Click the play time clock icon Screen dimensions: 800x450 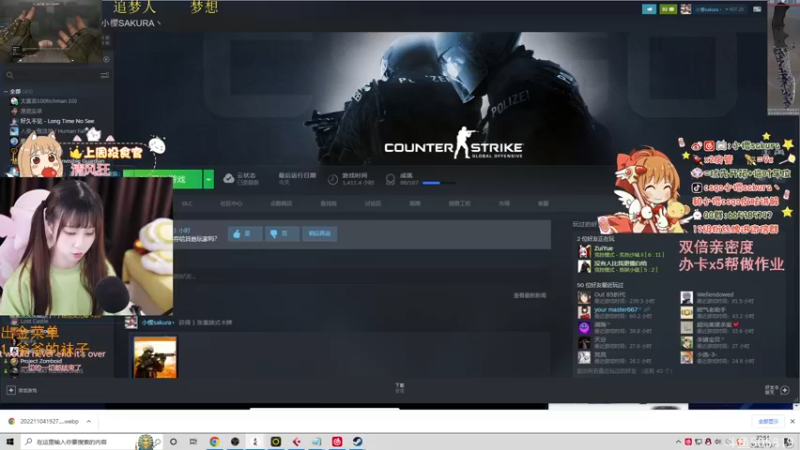click(x=333, y=179)
